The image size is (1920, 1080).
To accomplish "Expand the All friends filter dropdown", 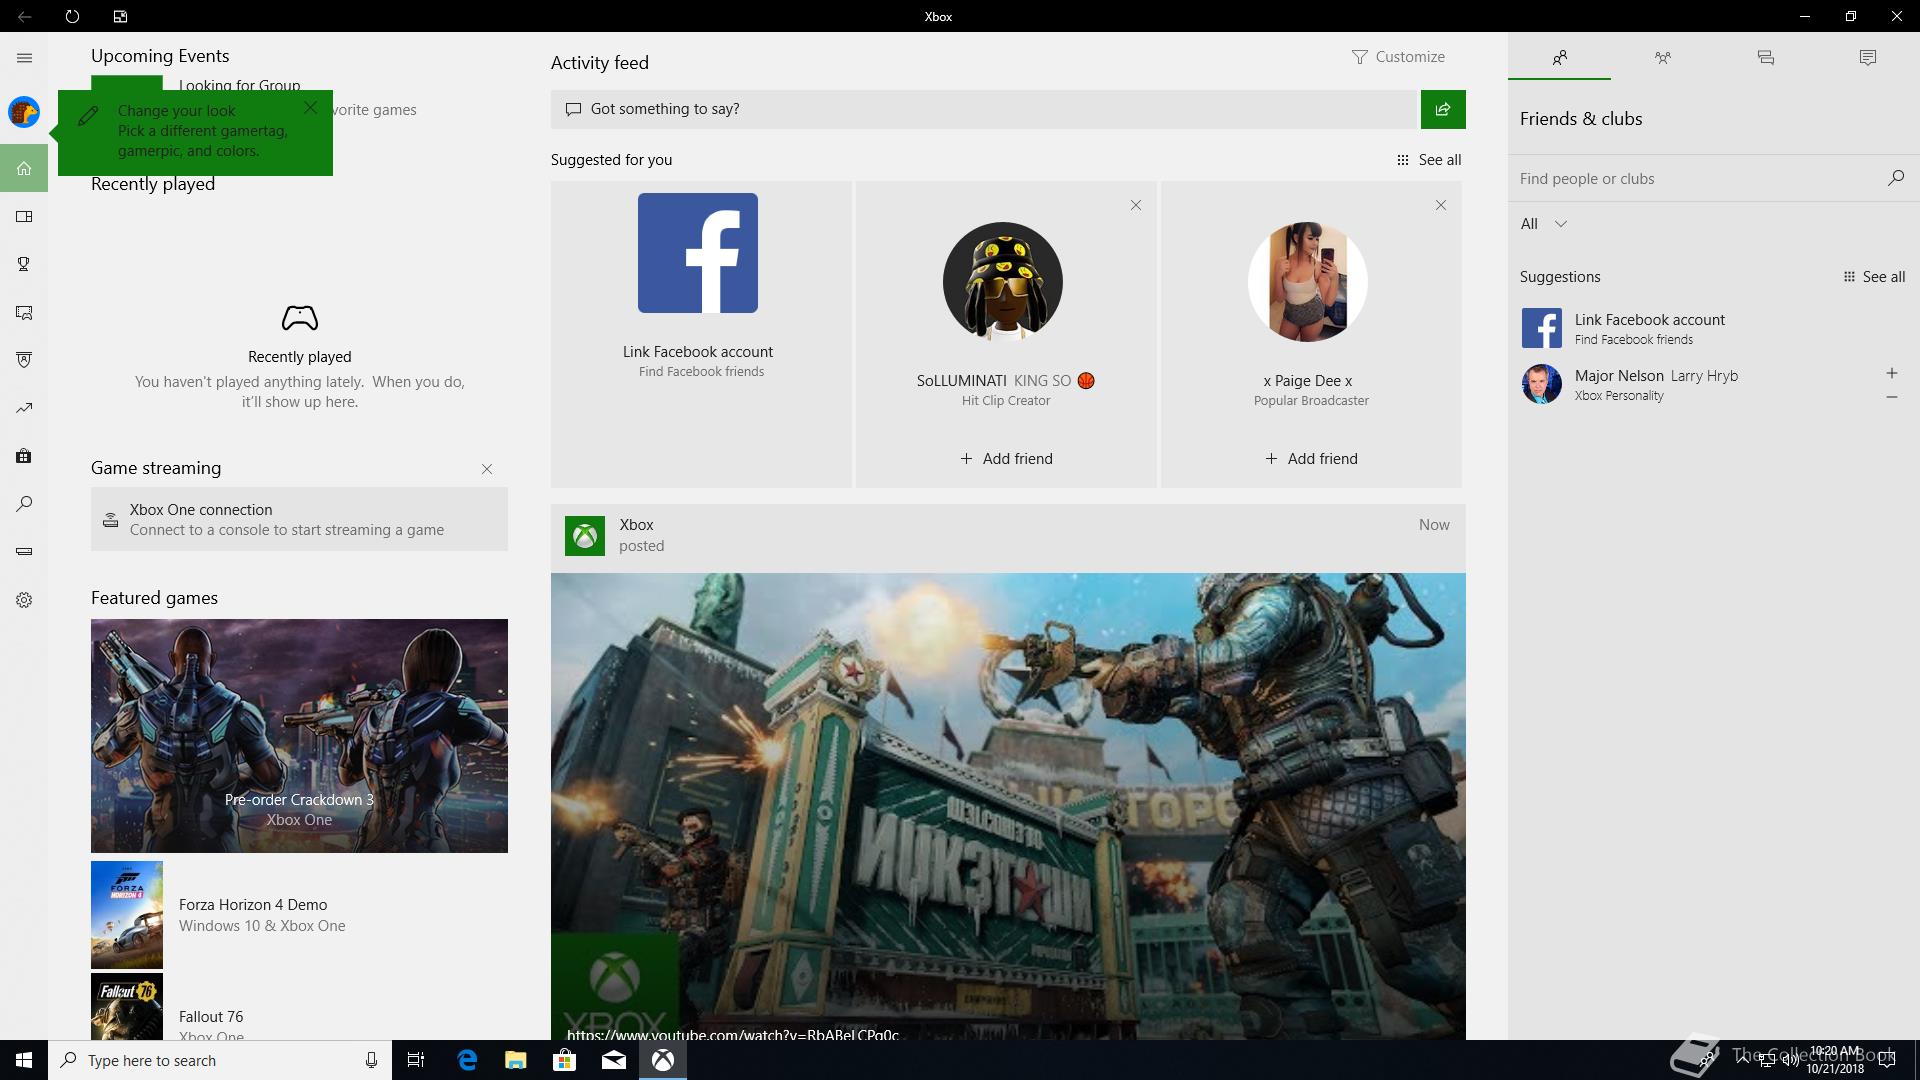I will click(x=1543, y=224).
